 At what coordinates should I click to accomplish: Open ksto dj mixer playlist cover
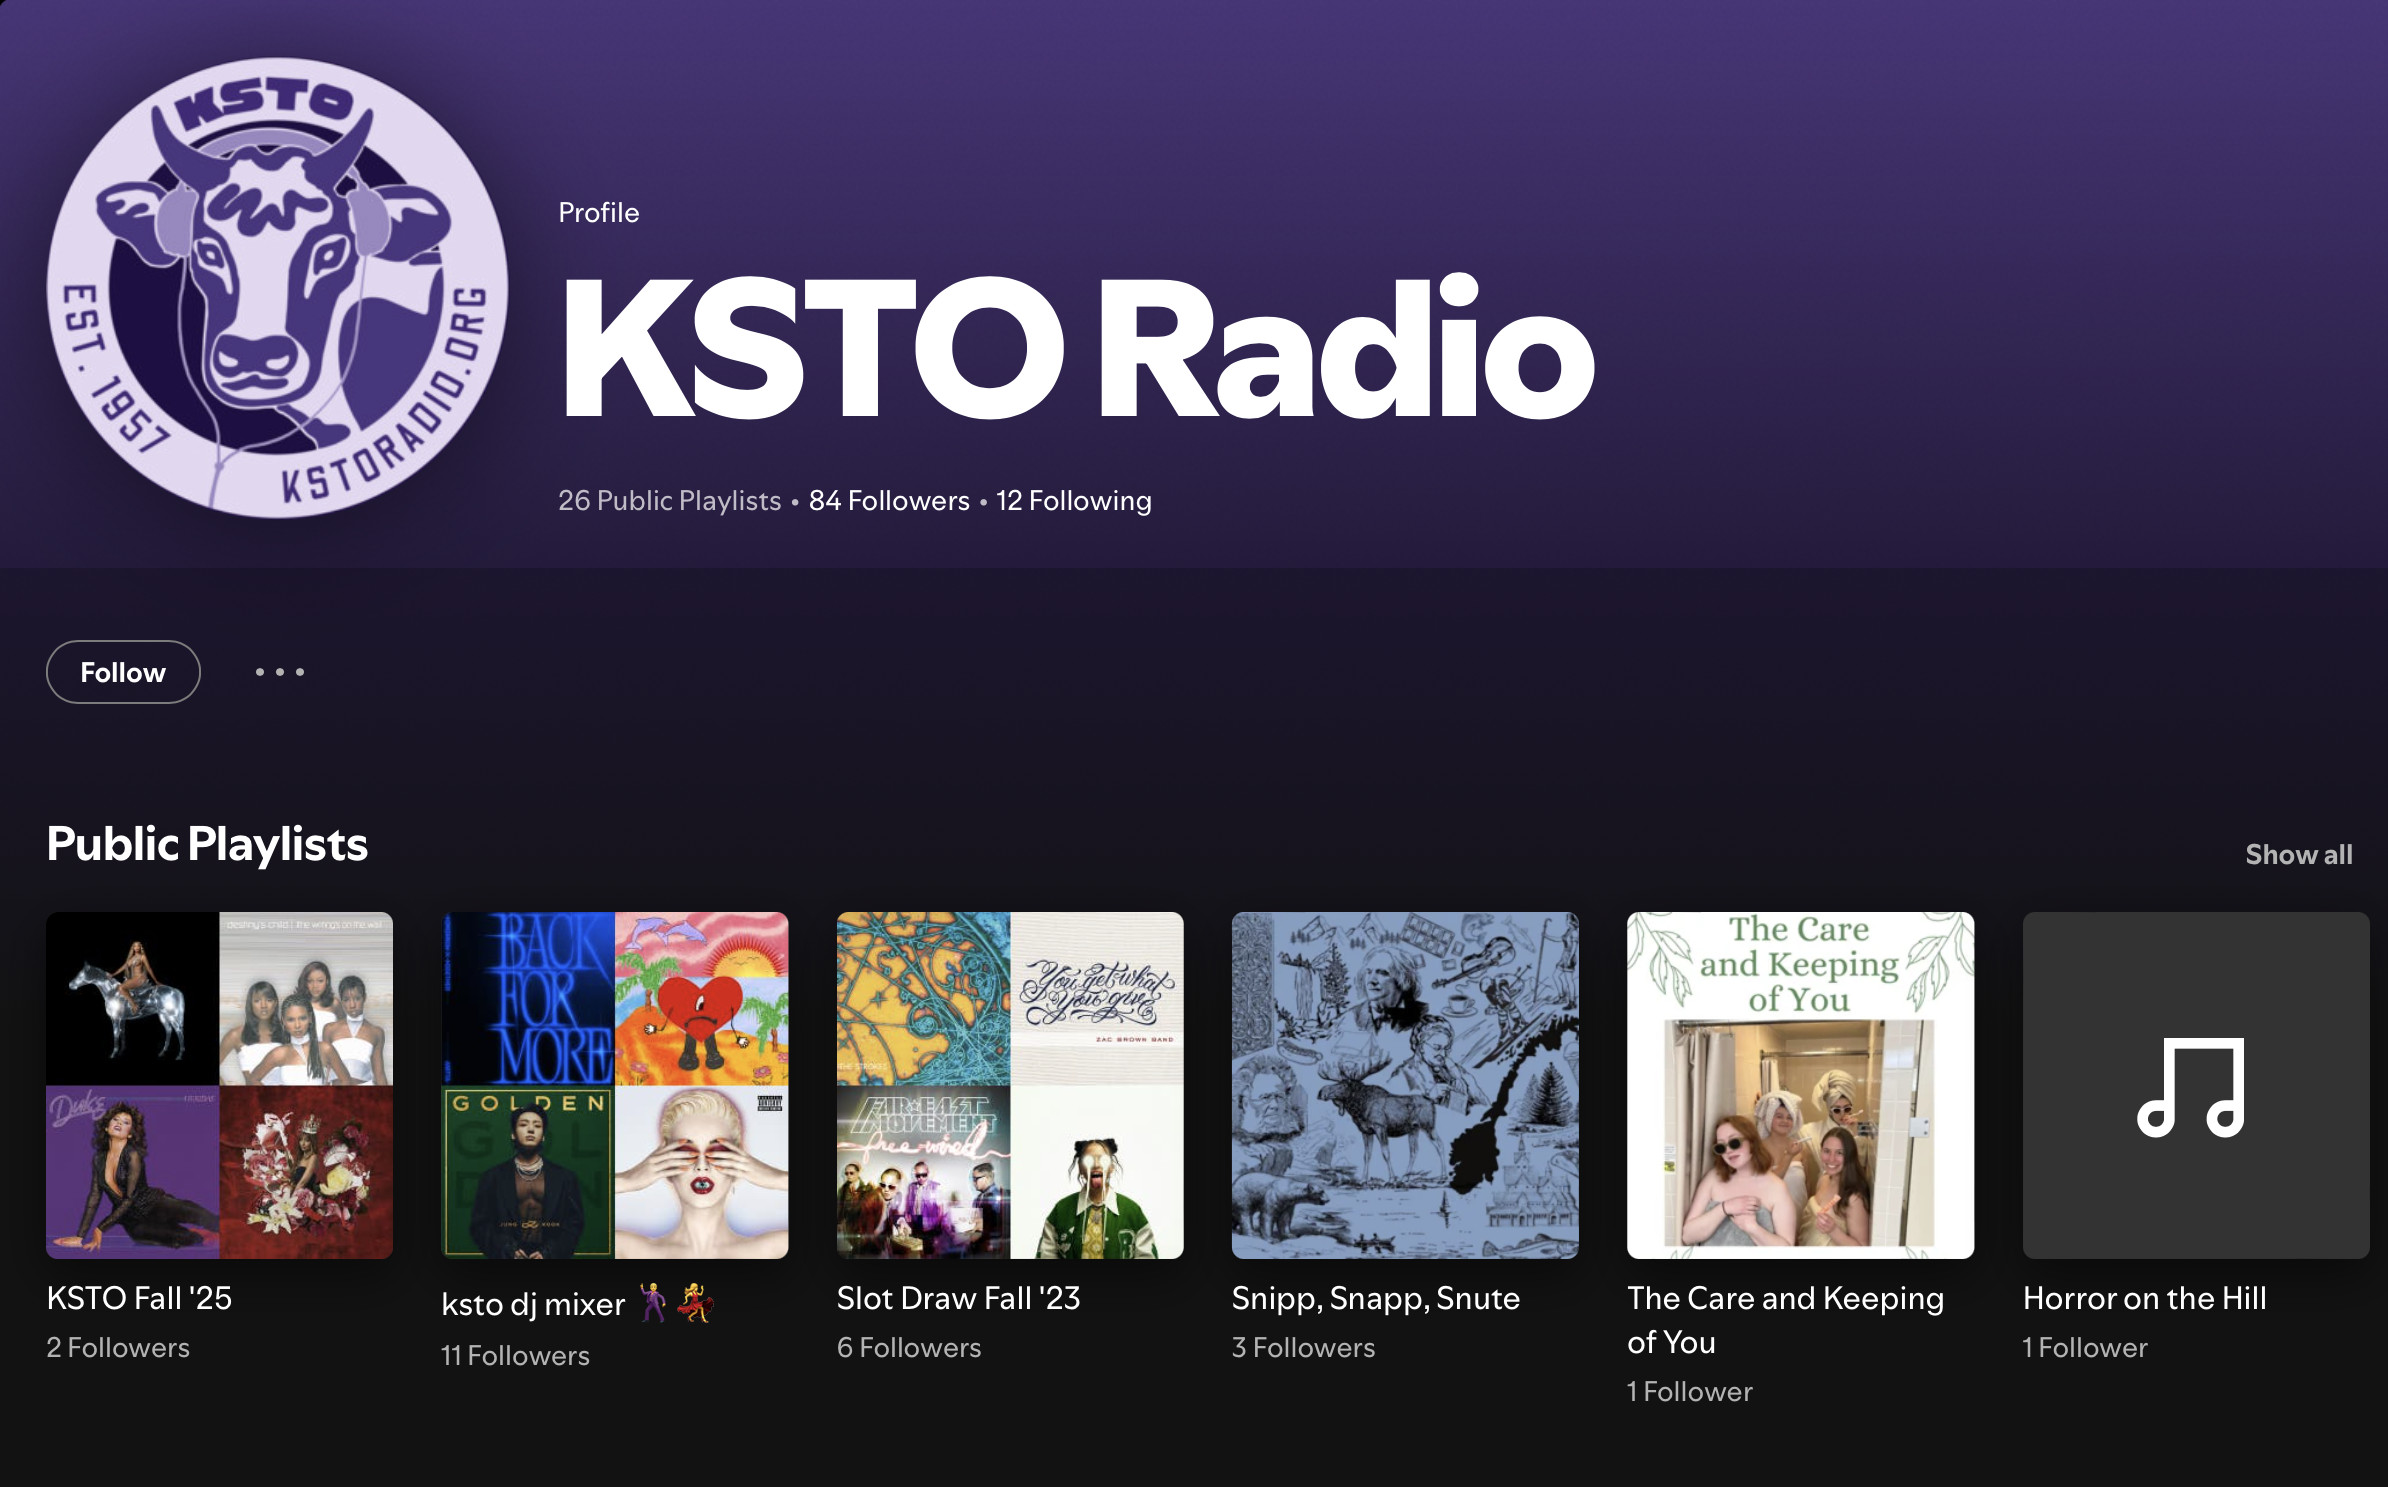coord(615,1085)
